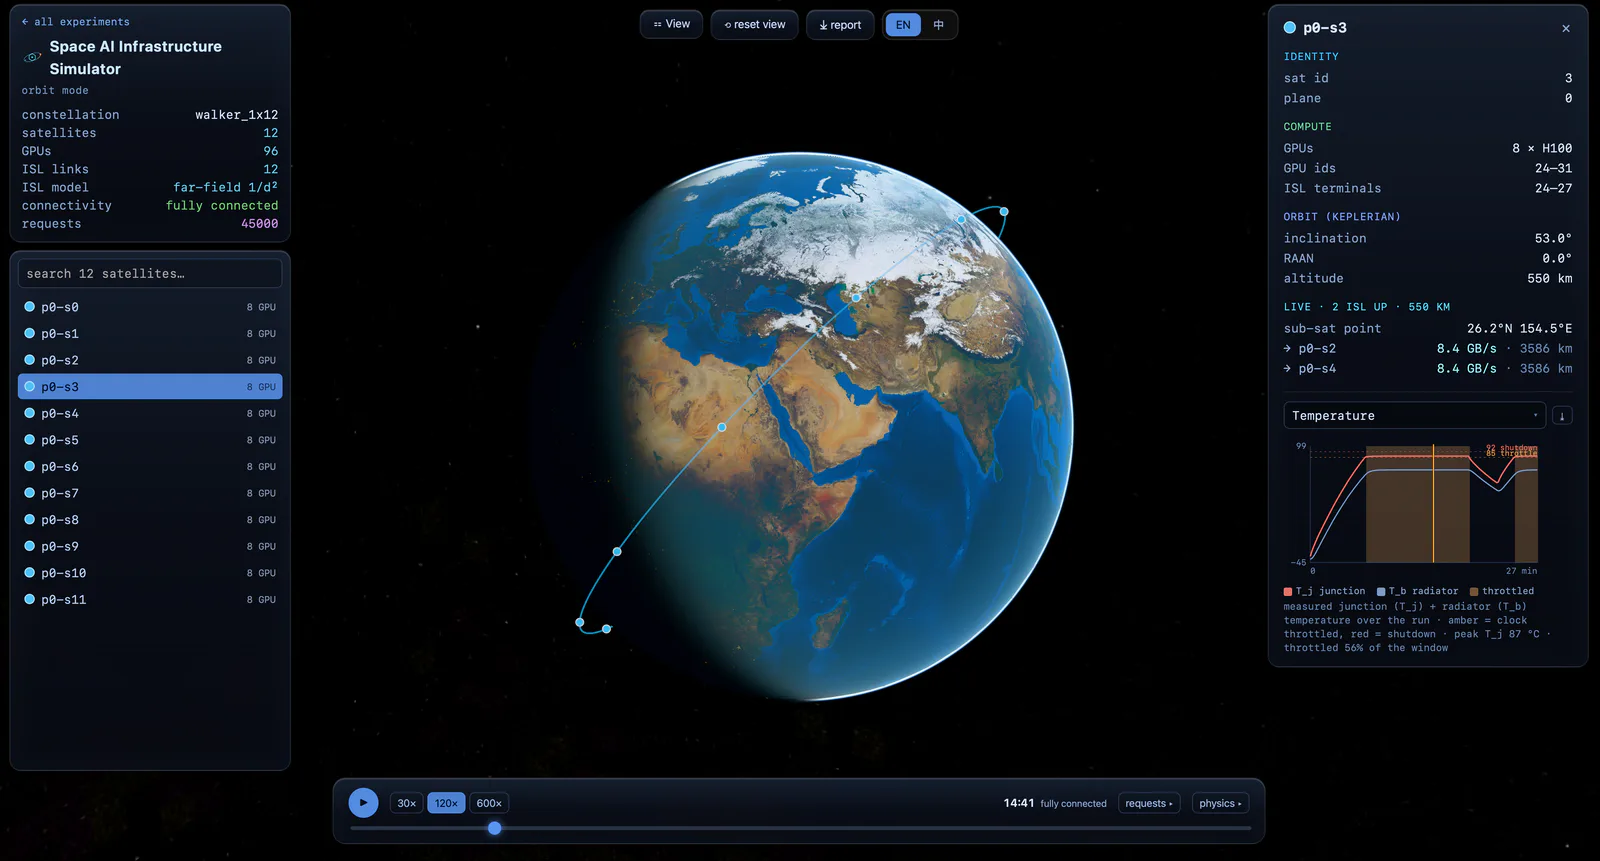
Task: Select satellite p0-s1 in the list
Action: pos(150,333)
